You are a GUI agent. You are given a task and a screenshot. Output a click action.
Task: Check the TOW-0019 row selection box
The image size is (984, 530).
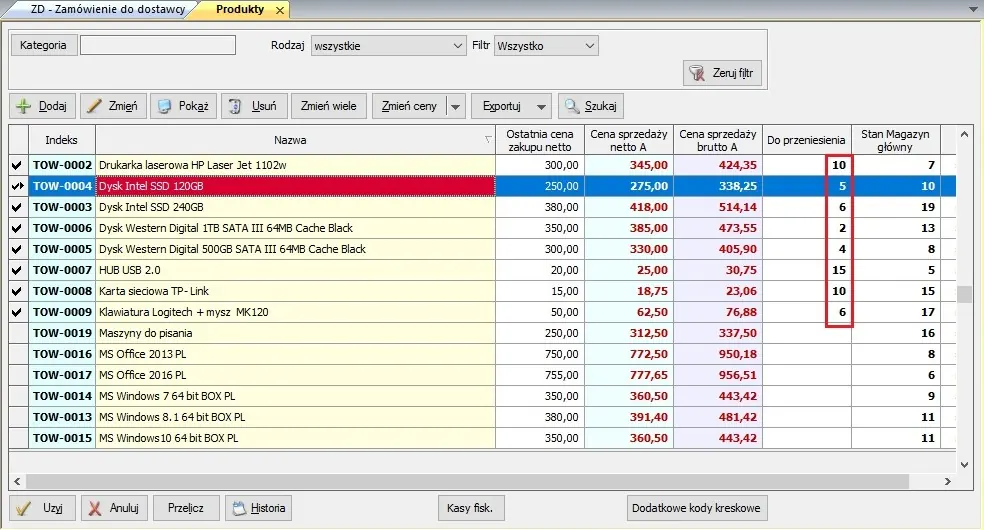tap(18, 333)
